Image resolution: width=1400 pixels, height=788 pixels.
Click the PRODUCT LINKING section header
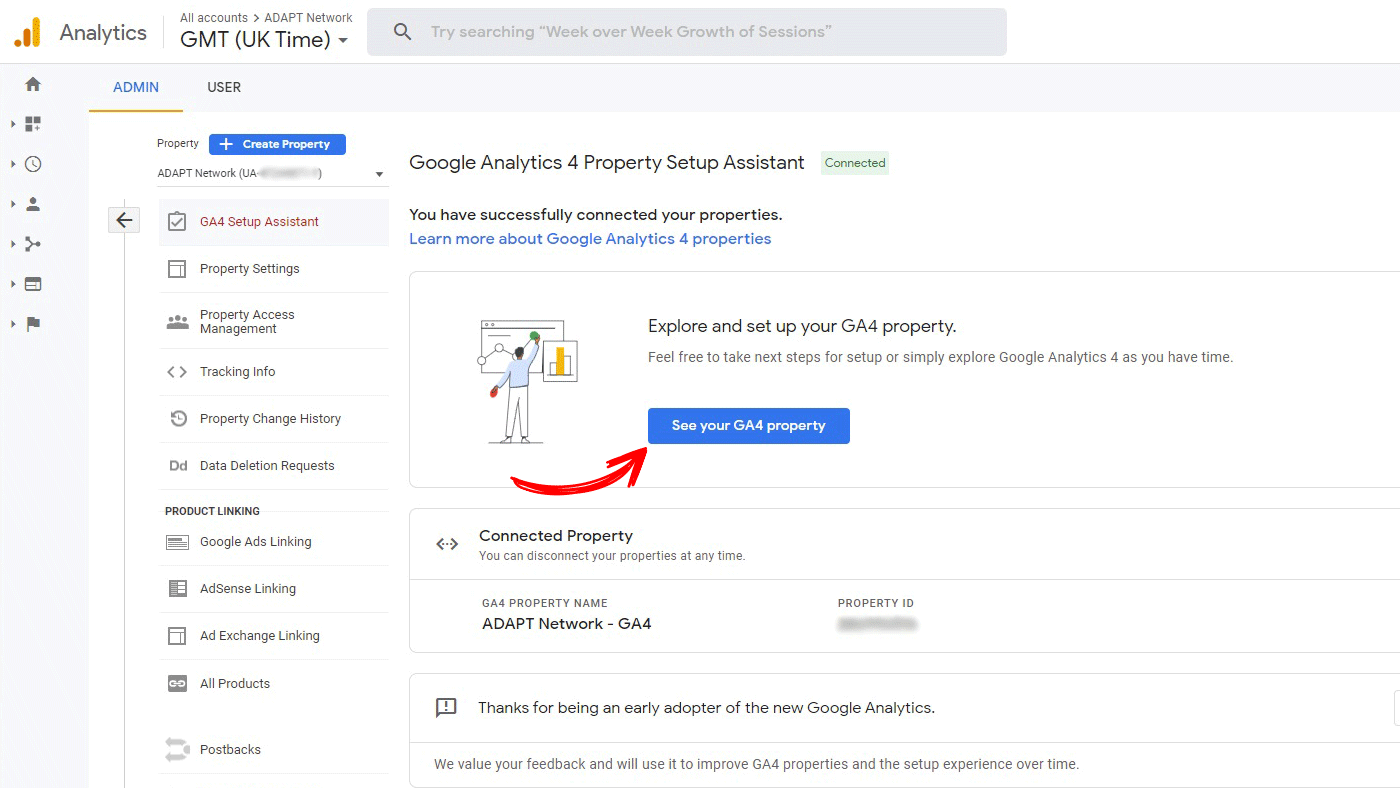coord(212,511)
